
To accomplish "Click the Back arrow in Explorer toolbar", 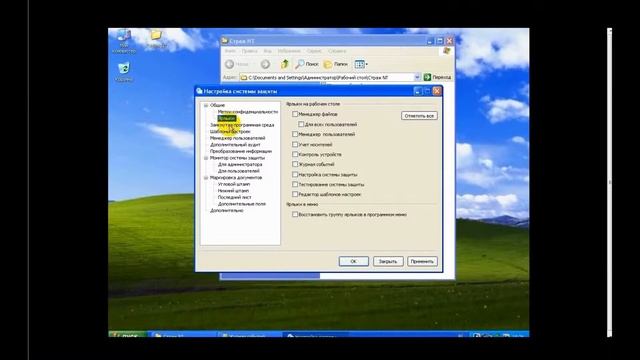I will pos(230,64).
